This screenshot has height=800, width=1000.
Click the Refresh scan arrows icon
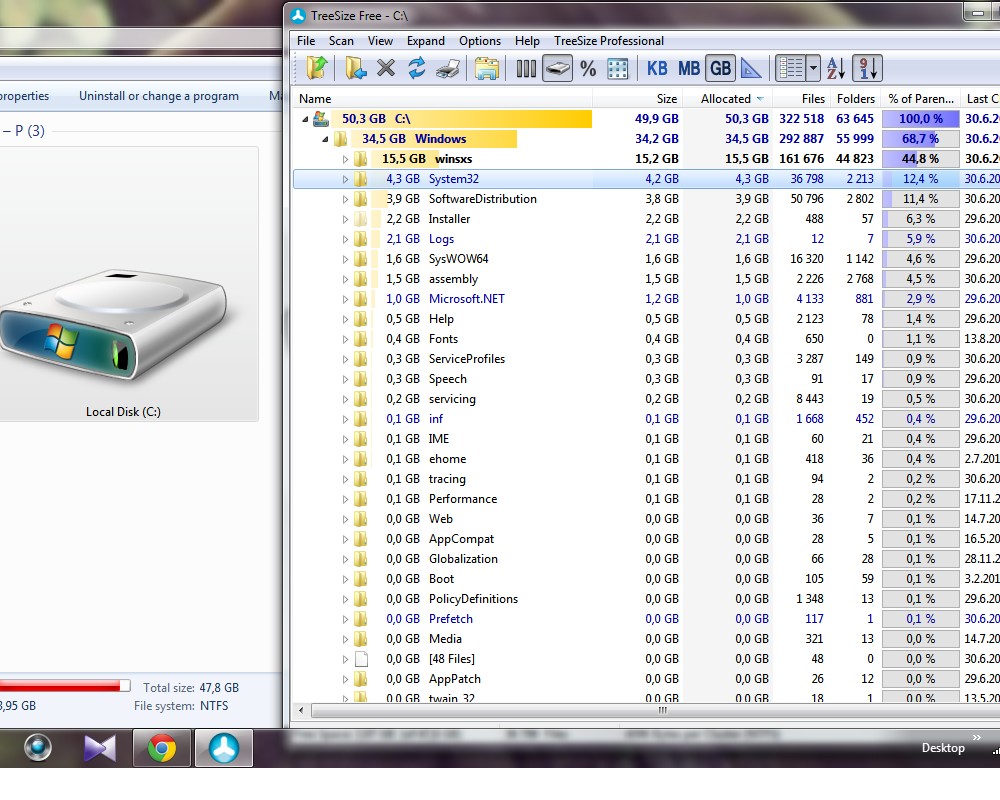(416, 68)
